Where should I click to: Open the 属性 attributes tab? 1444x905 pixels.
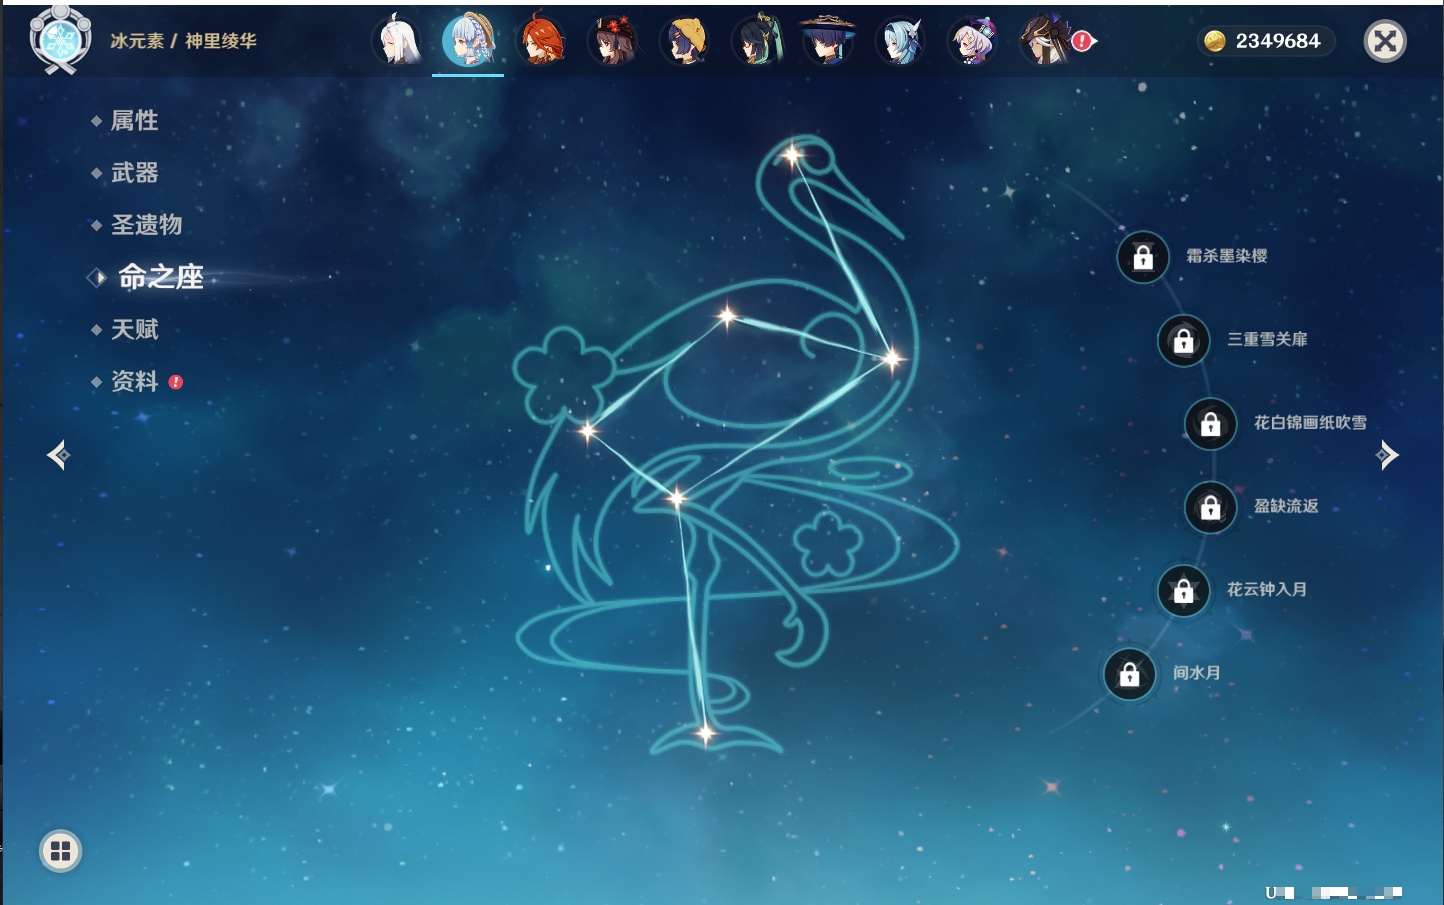tap(134, 121)
